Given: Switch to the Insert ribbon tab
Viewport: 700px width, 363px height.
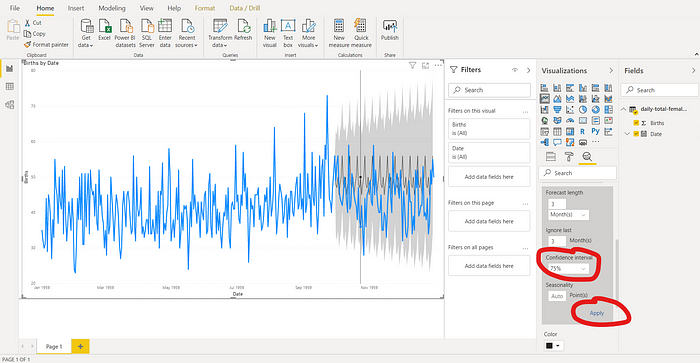Looking at the screenshot, I should coord(76,8).
